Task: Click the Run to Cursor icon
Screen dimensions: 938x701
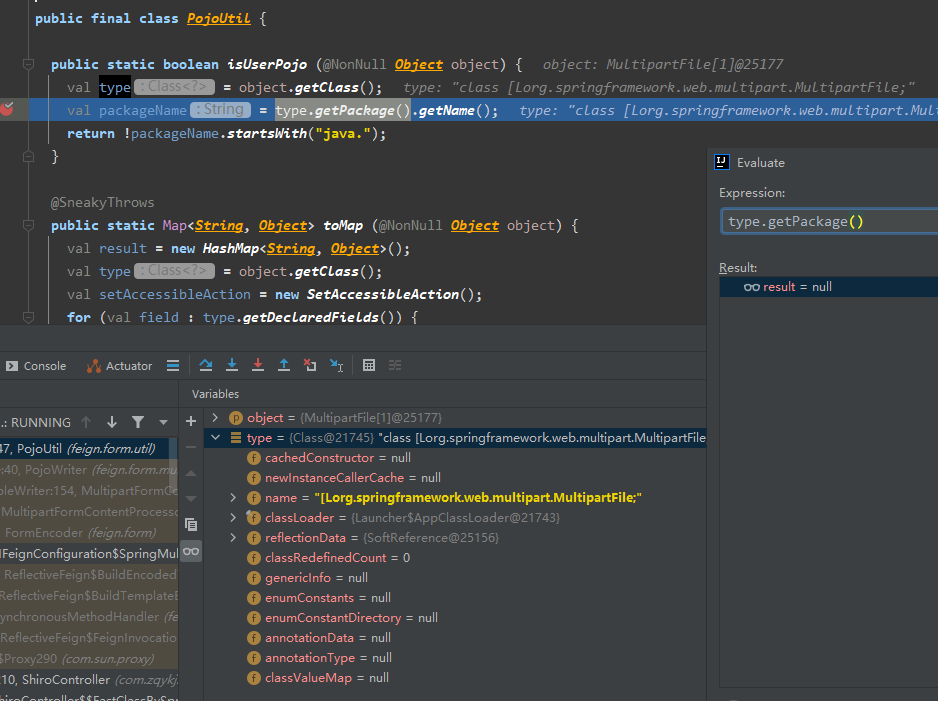Action: (x=336, y=366)
